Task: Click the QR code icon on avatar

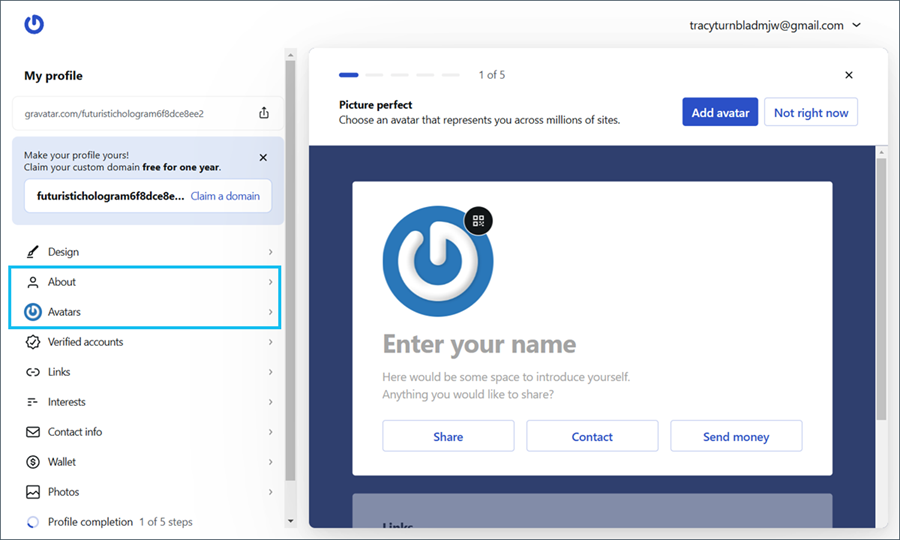Action: tap(478, 221)
